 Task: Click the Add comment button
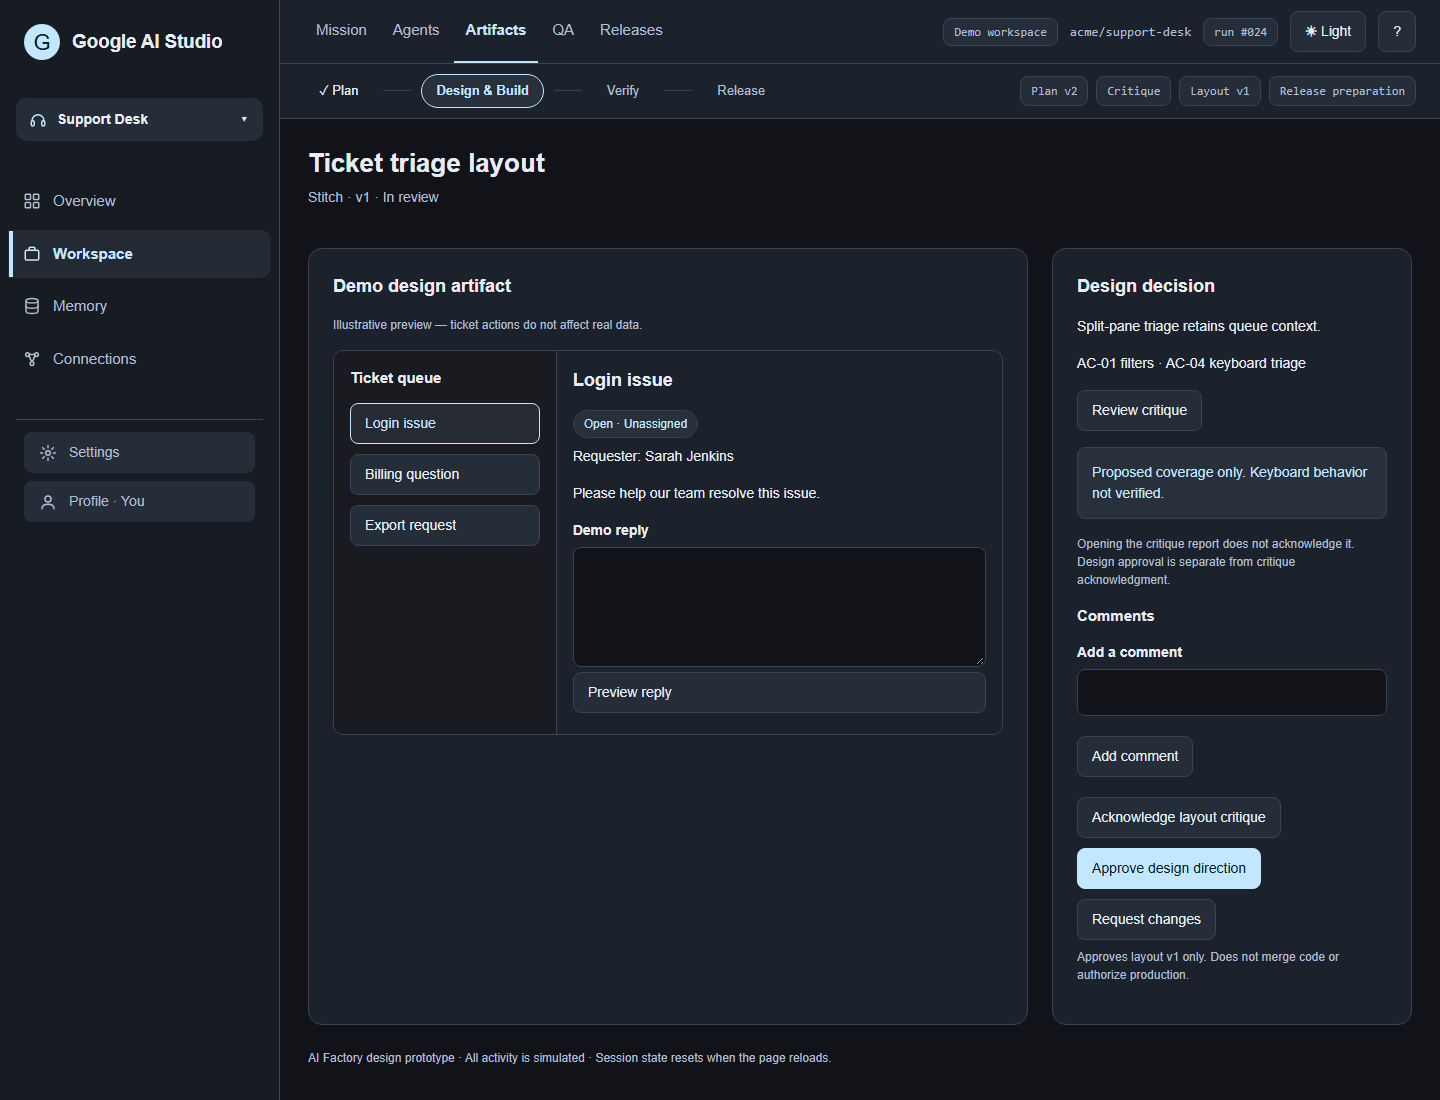(1135, 757)
